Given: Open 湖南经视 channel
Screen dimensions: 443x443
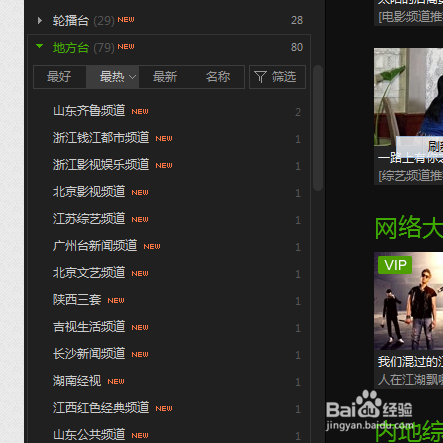Looking at the screenshot, I should pyautogui.click(x=77, y=381).
